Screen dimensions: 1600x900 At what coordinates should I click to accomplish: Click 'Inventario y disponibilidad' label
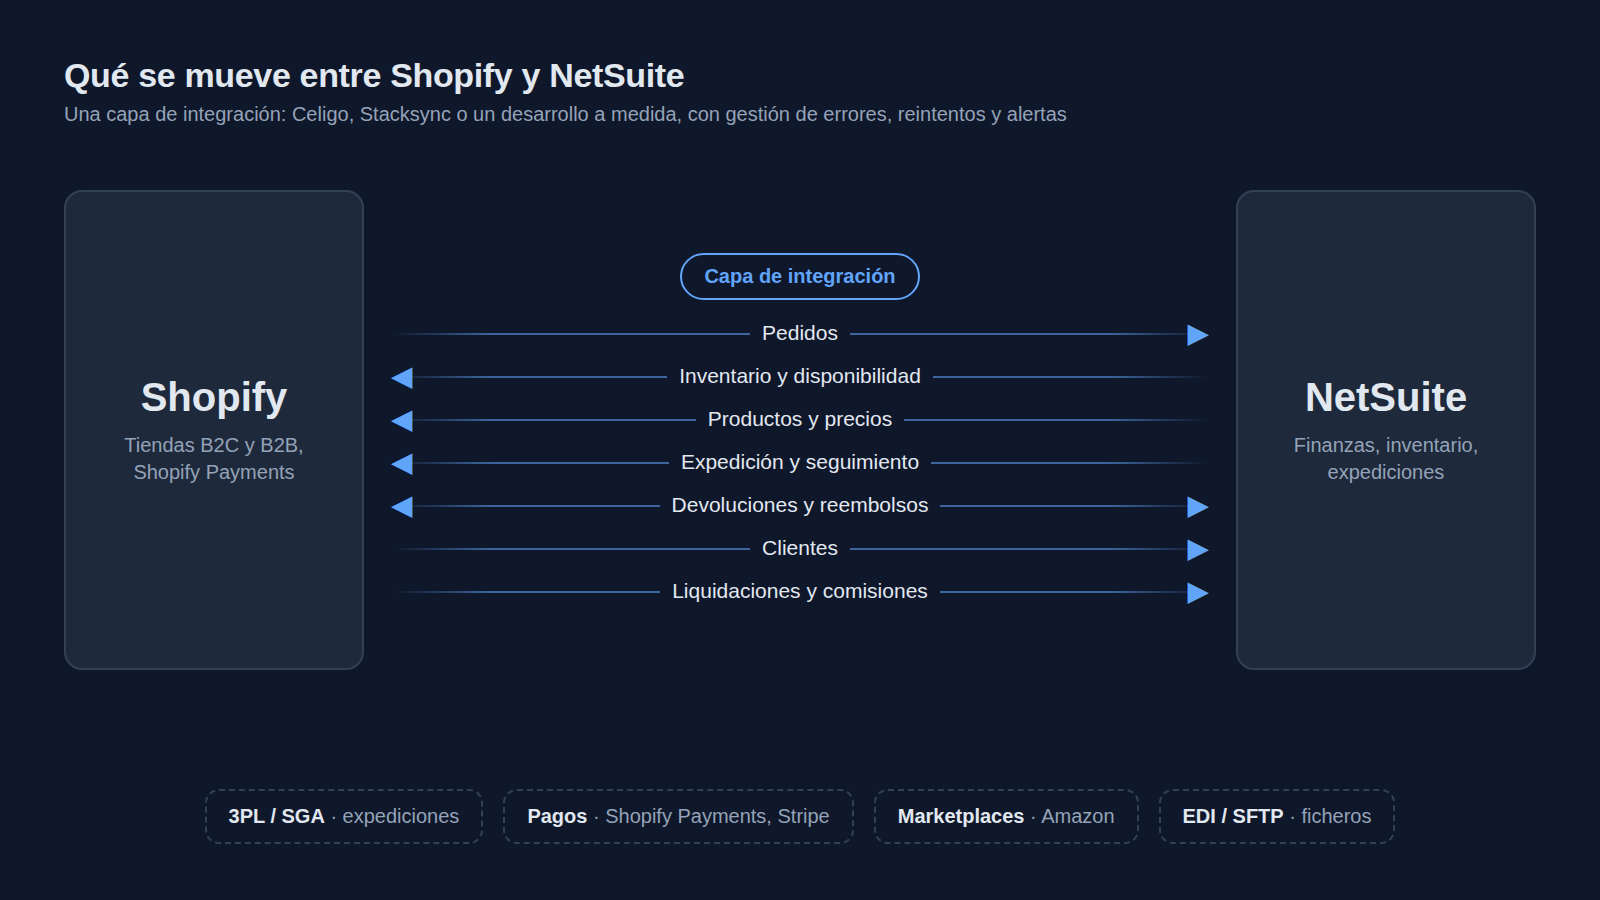pos(800,376)
